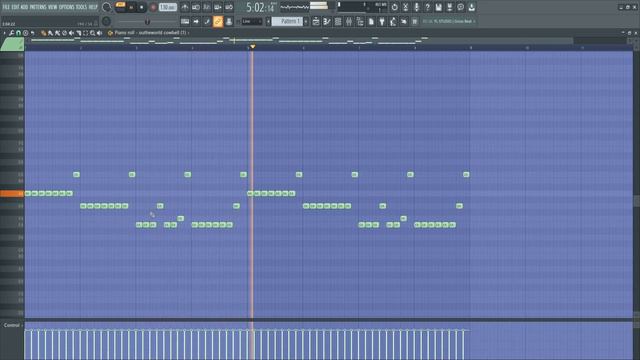Select the Mute tool
Image resolution: width=640 pixels, height=360 pixels.
point(71,33)
